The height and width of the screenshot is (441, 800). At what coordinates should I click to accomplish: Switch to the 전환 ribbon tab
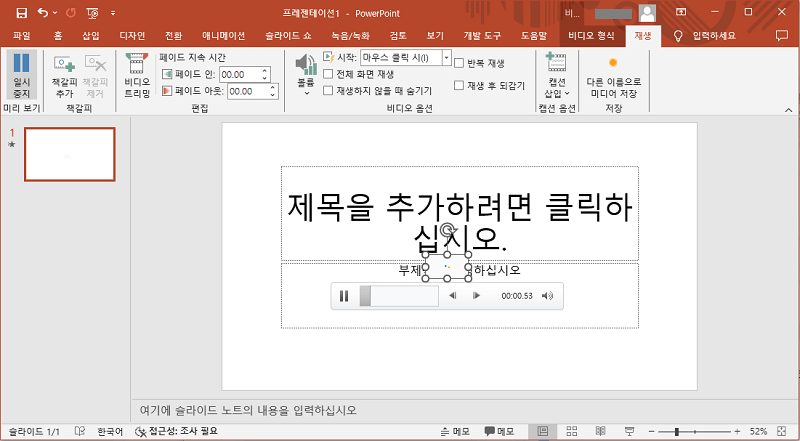coord(173,36)
